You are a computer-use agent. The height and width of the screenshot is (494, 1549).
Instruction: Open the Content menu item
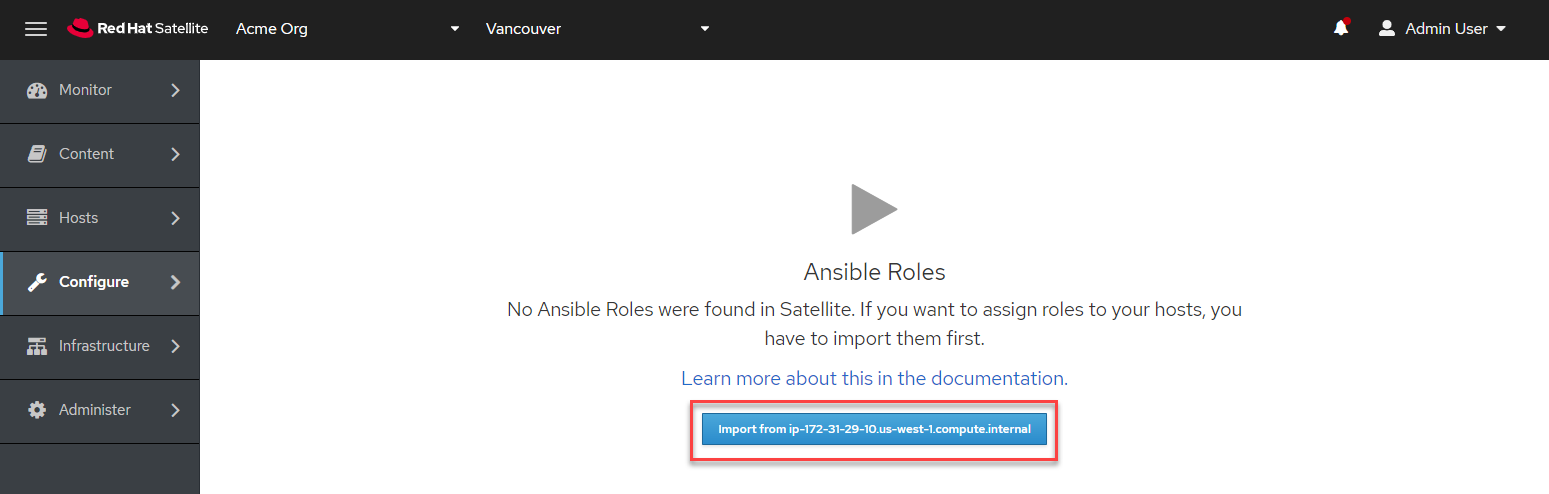pos(87,154)
